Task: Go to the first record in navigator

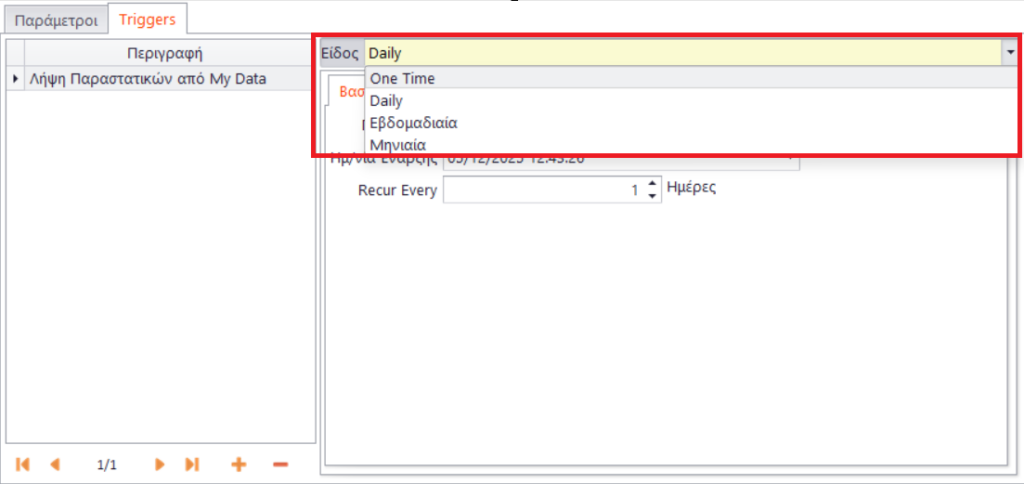Action: click(x=22, y=465)
